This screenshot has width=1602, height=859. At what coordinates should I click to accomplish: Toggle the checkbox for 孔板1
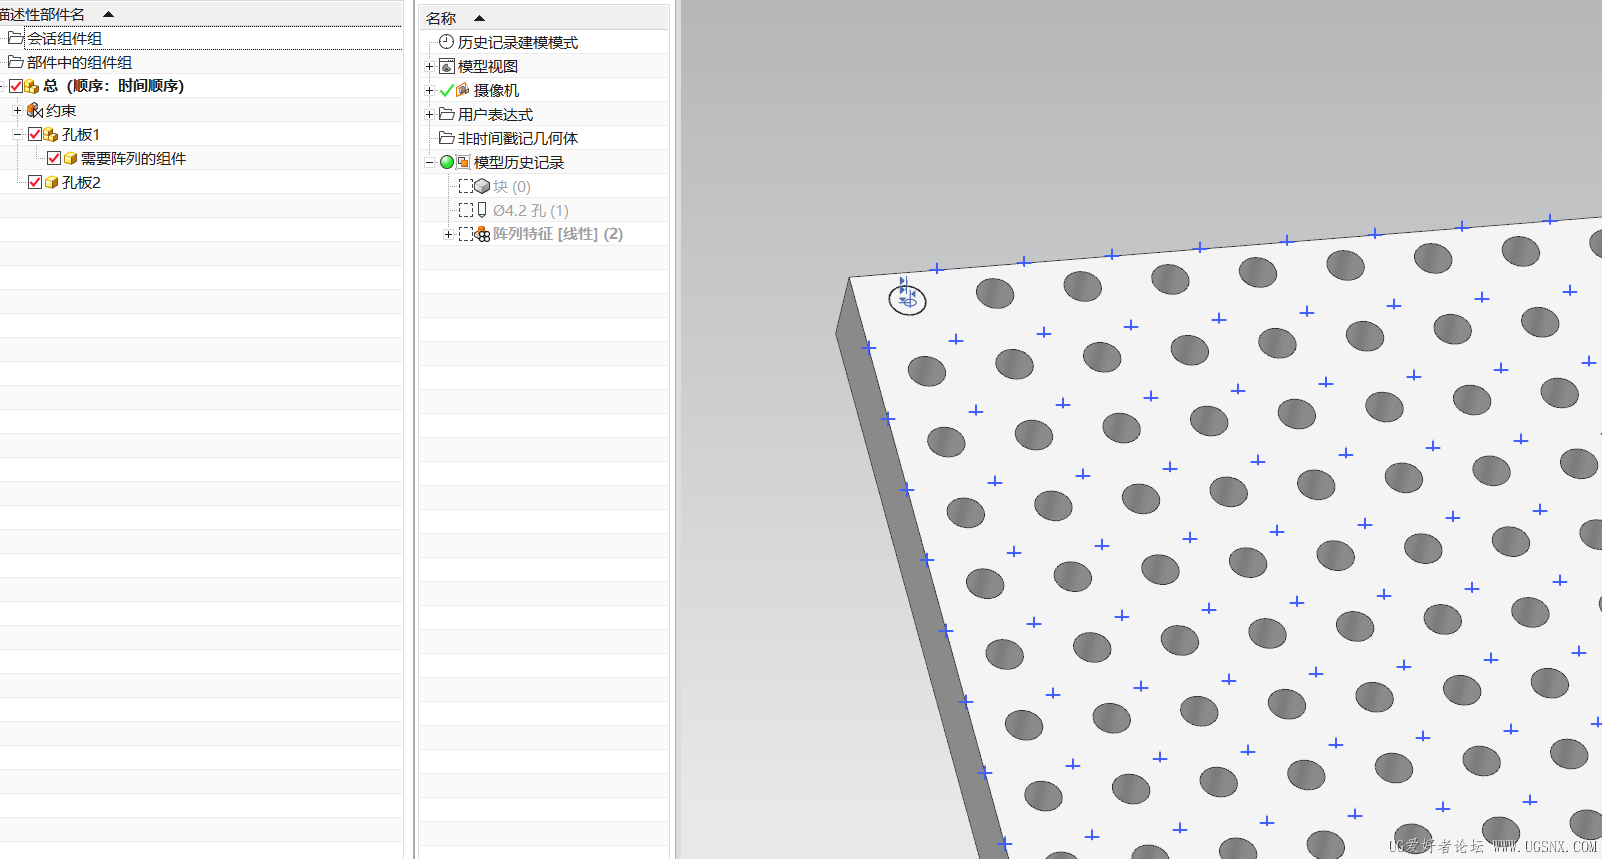point(35,134)
